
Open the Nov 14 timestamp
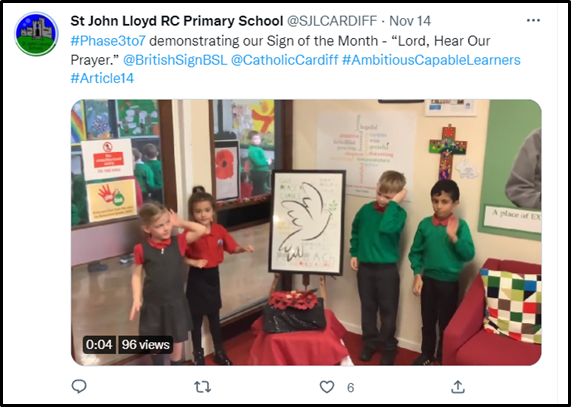[410, 21]
